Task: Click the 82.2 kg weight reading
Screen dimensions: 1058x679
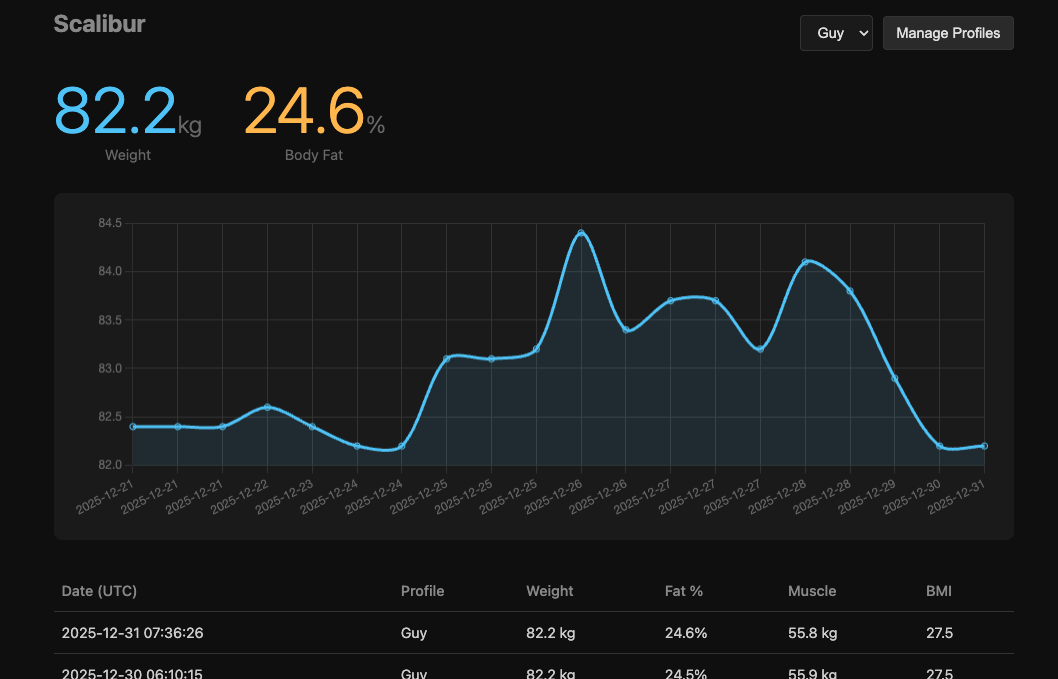Action: click(127, 112)
